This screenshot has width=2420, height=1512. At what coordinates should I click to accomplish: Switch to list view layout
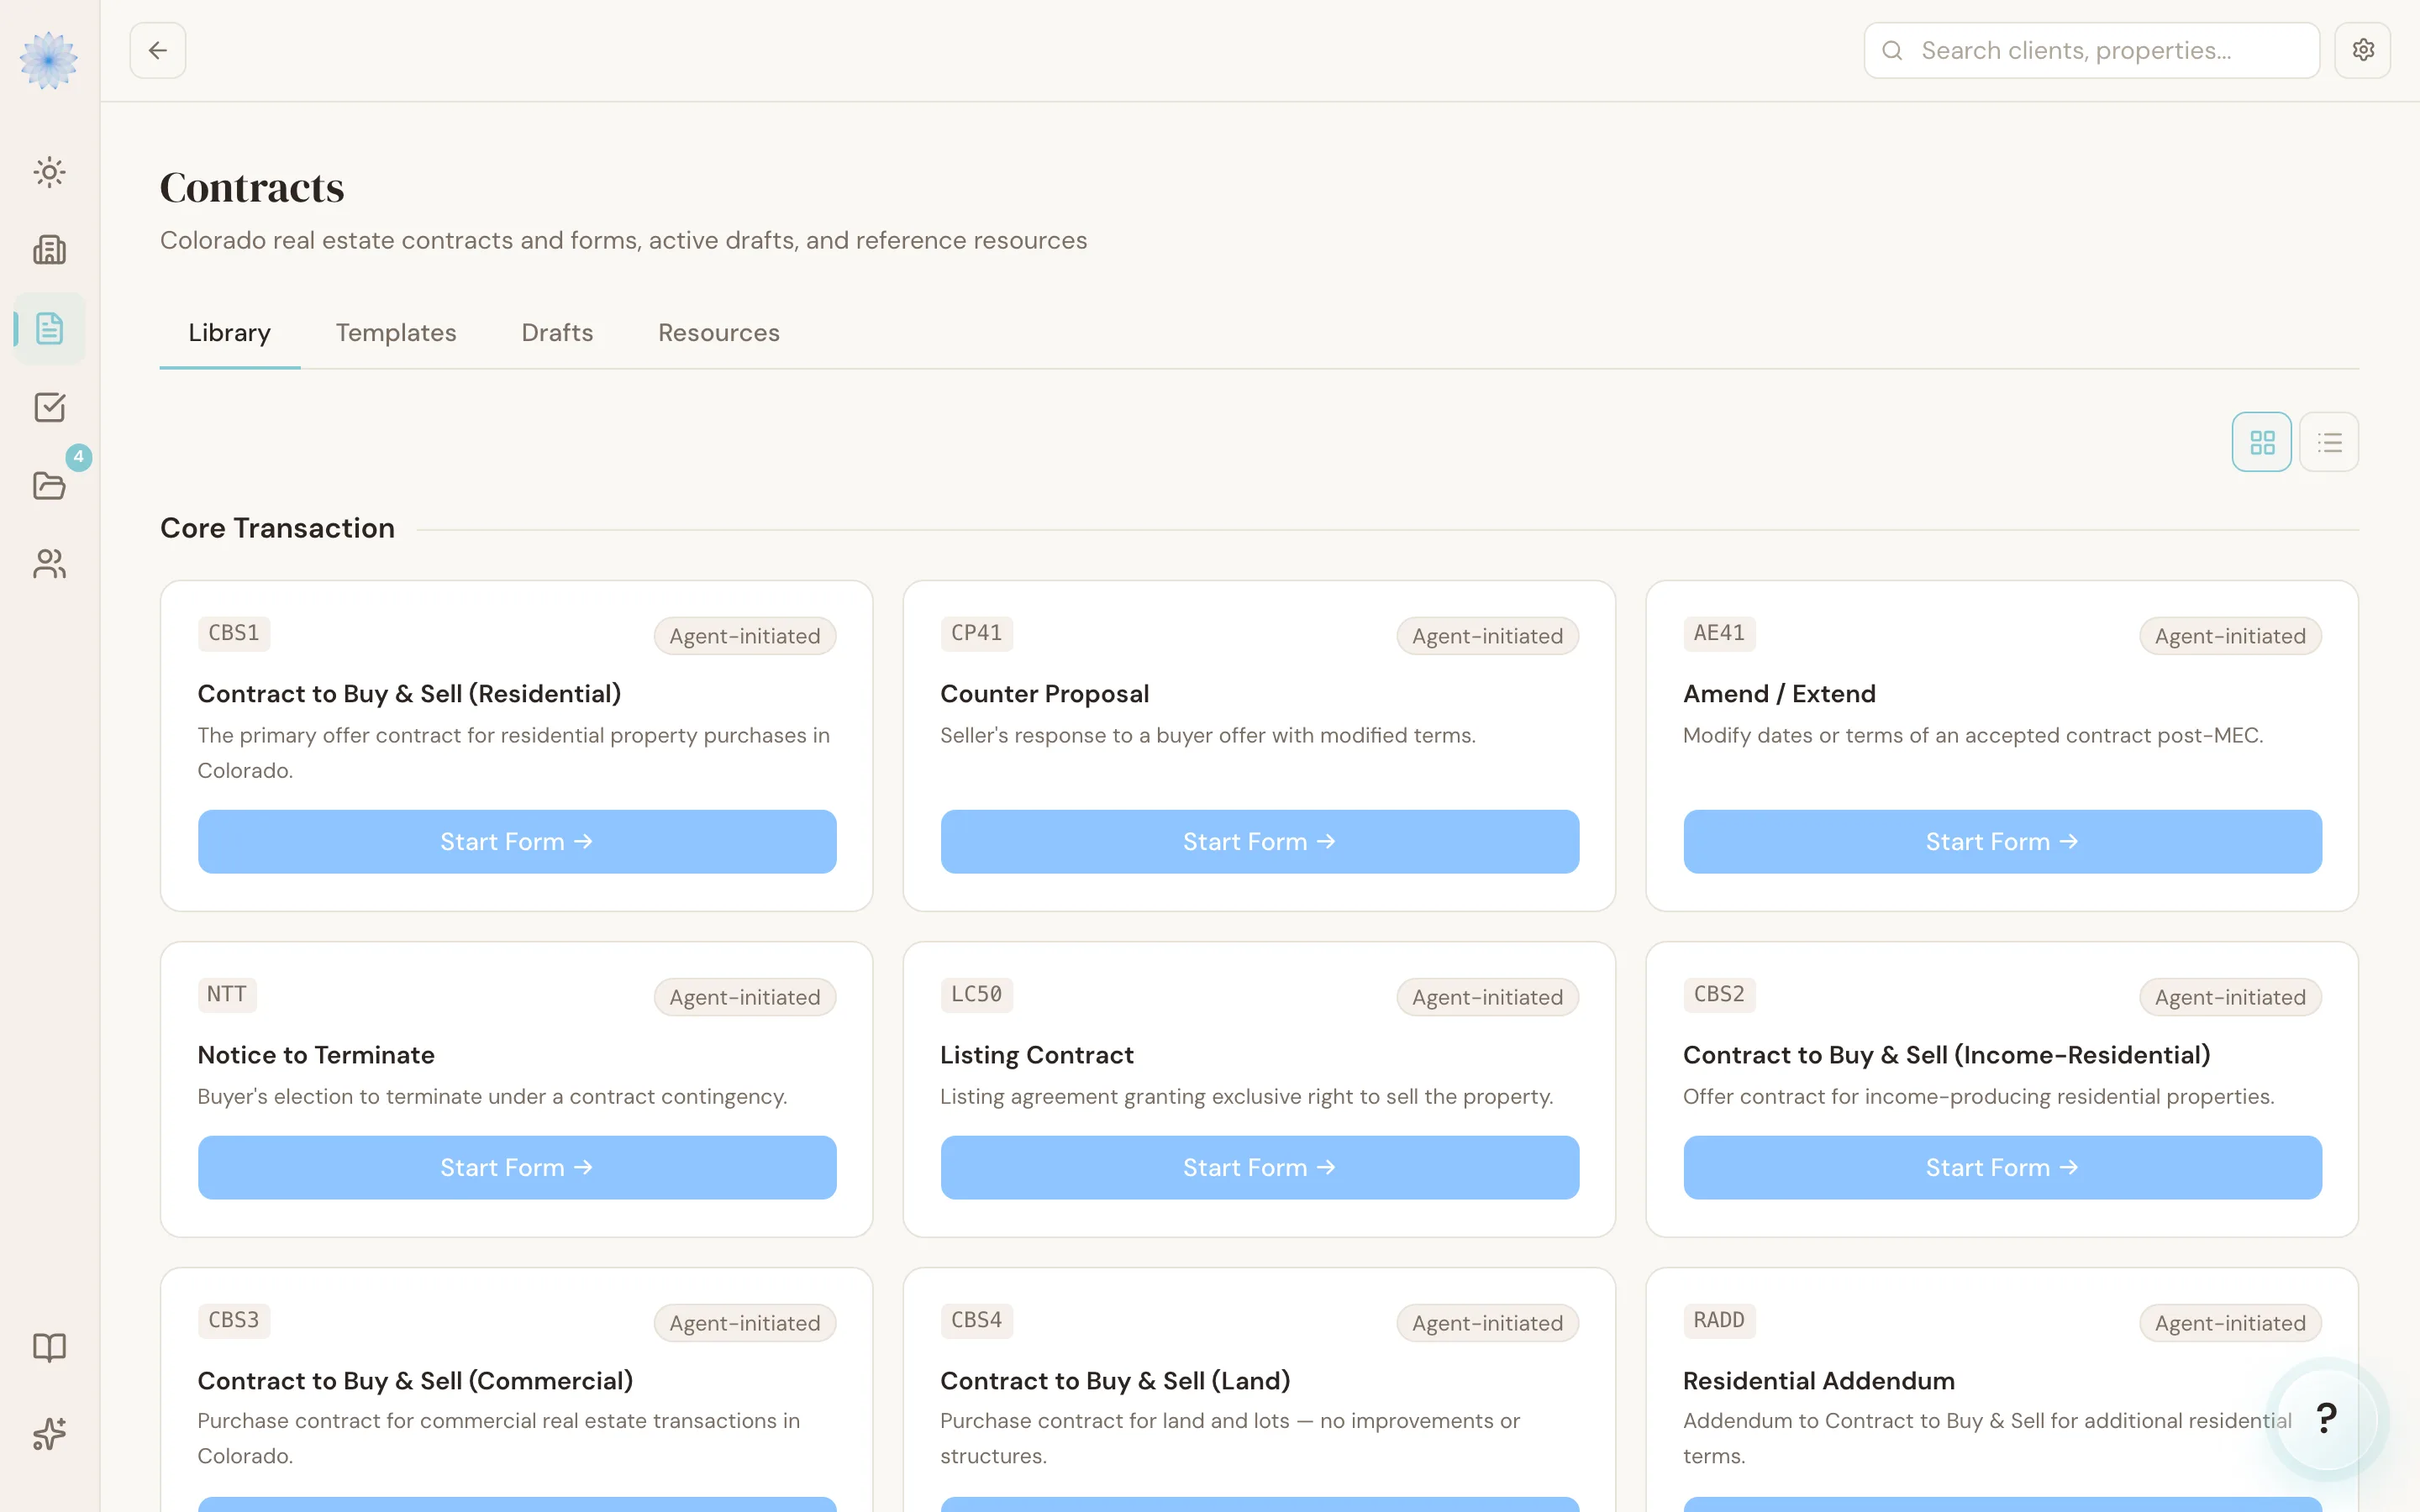[2329, 442]
